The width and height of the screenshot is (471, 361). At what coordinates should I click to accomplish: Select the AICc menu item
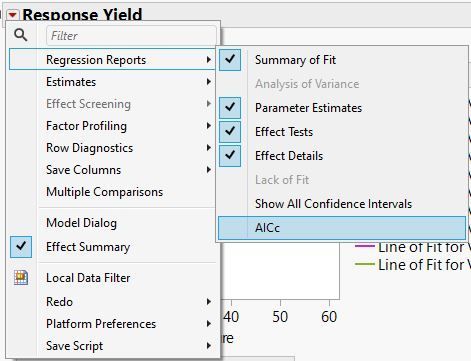tap(342, 228)
